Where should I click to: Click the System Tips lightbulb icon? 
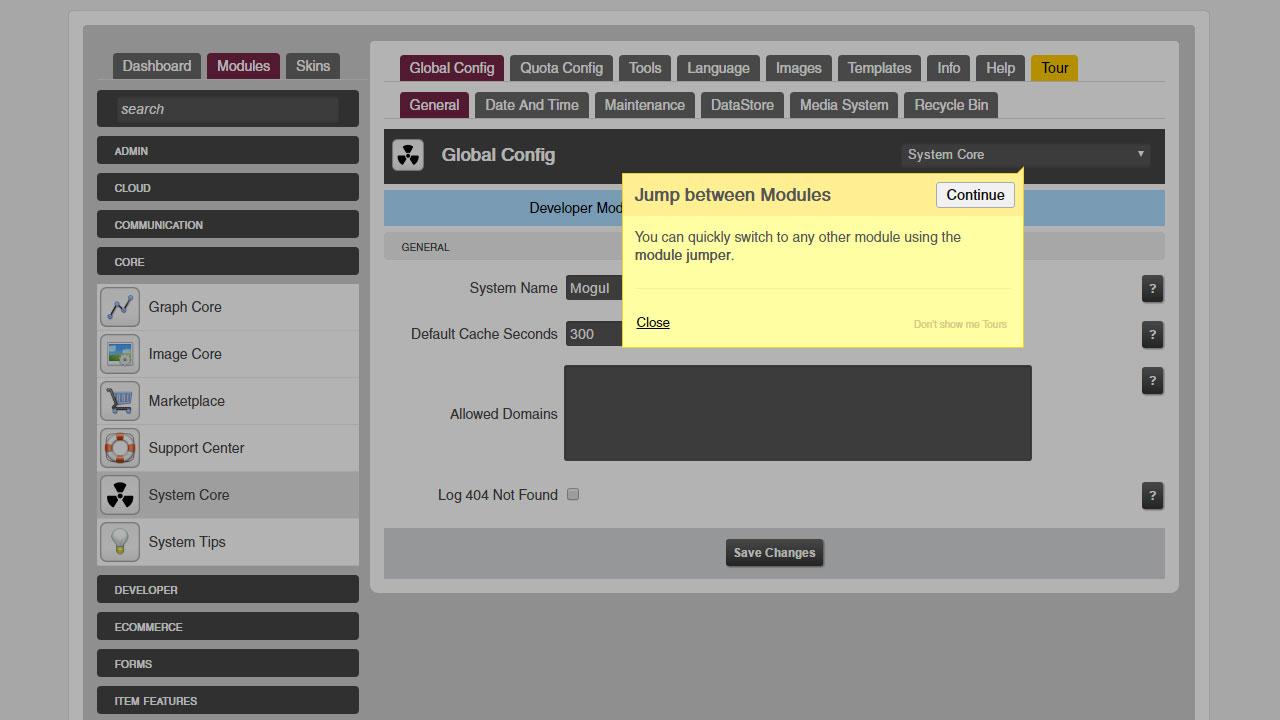pyautogui.click(x=120, y=542)
